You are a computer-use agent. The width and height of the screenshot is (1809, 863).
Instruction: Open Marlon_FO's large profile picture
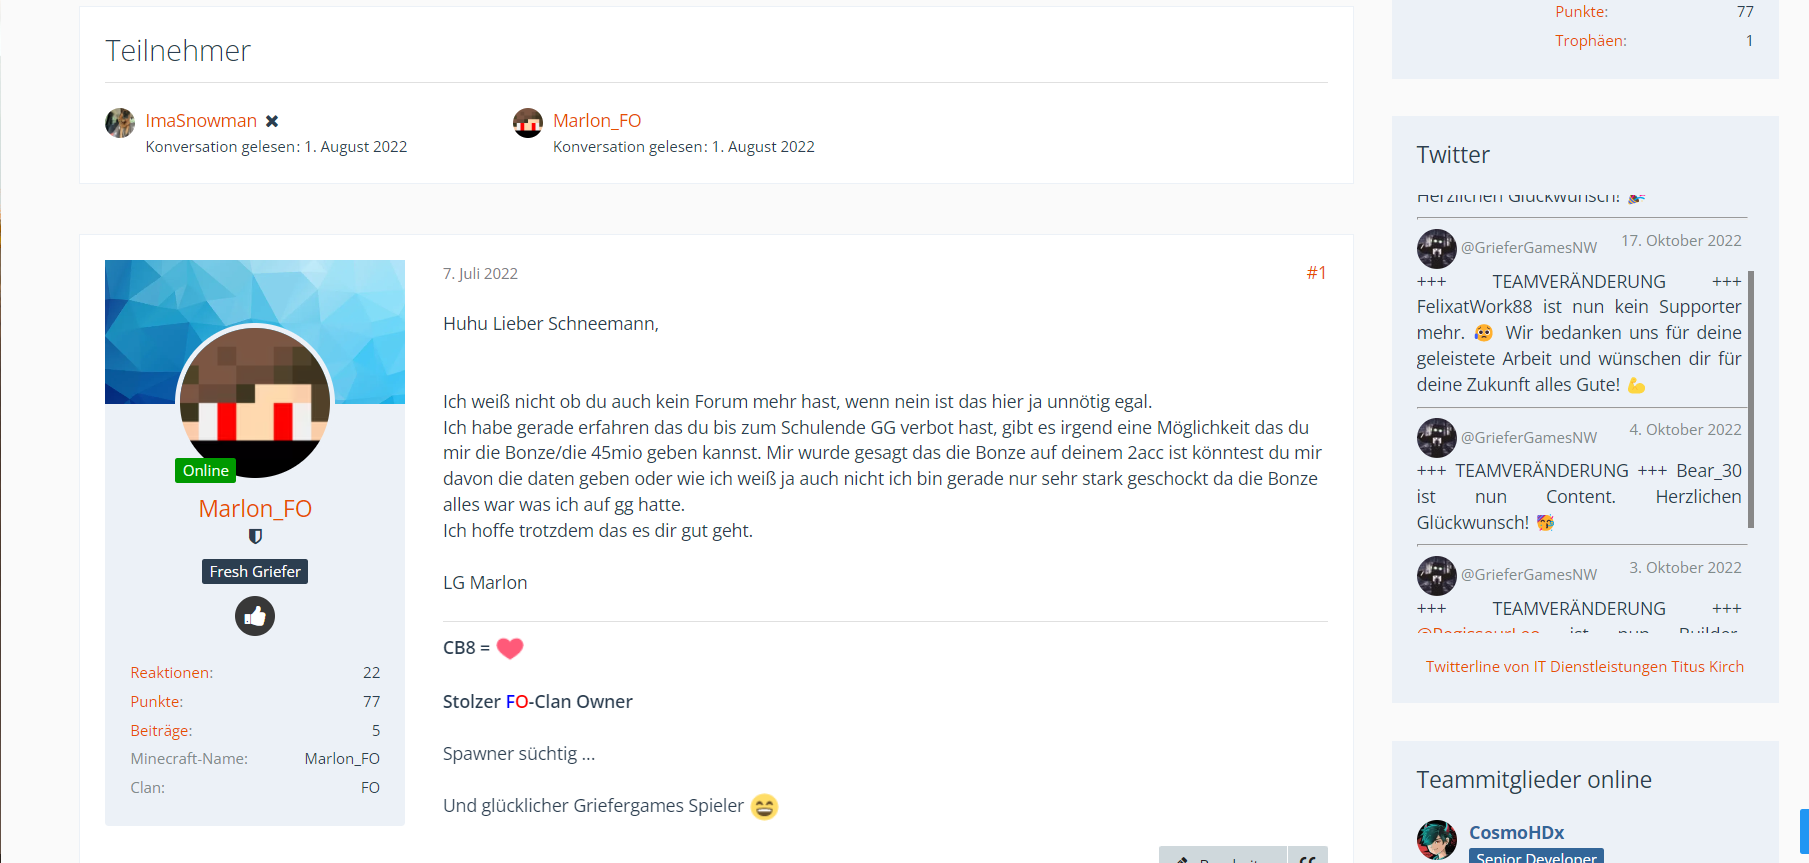pos(255,402)
